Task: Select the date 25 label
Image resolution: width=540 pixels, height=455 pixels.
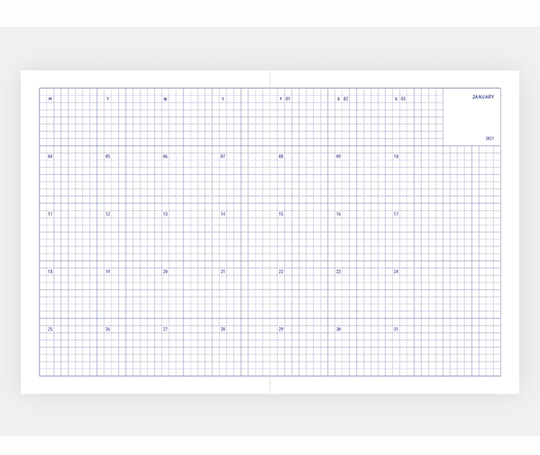Action: coord(50,329)
